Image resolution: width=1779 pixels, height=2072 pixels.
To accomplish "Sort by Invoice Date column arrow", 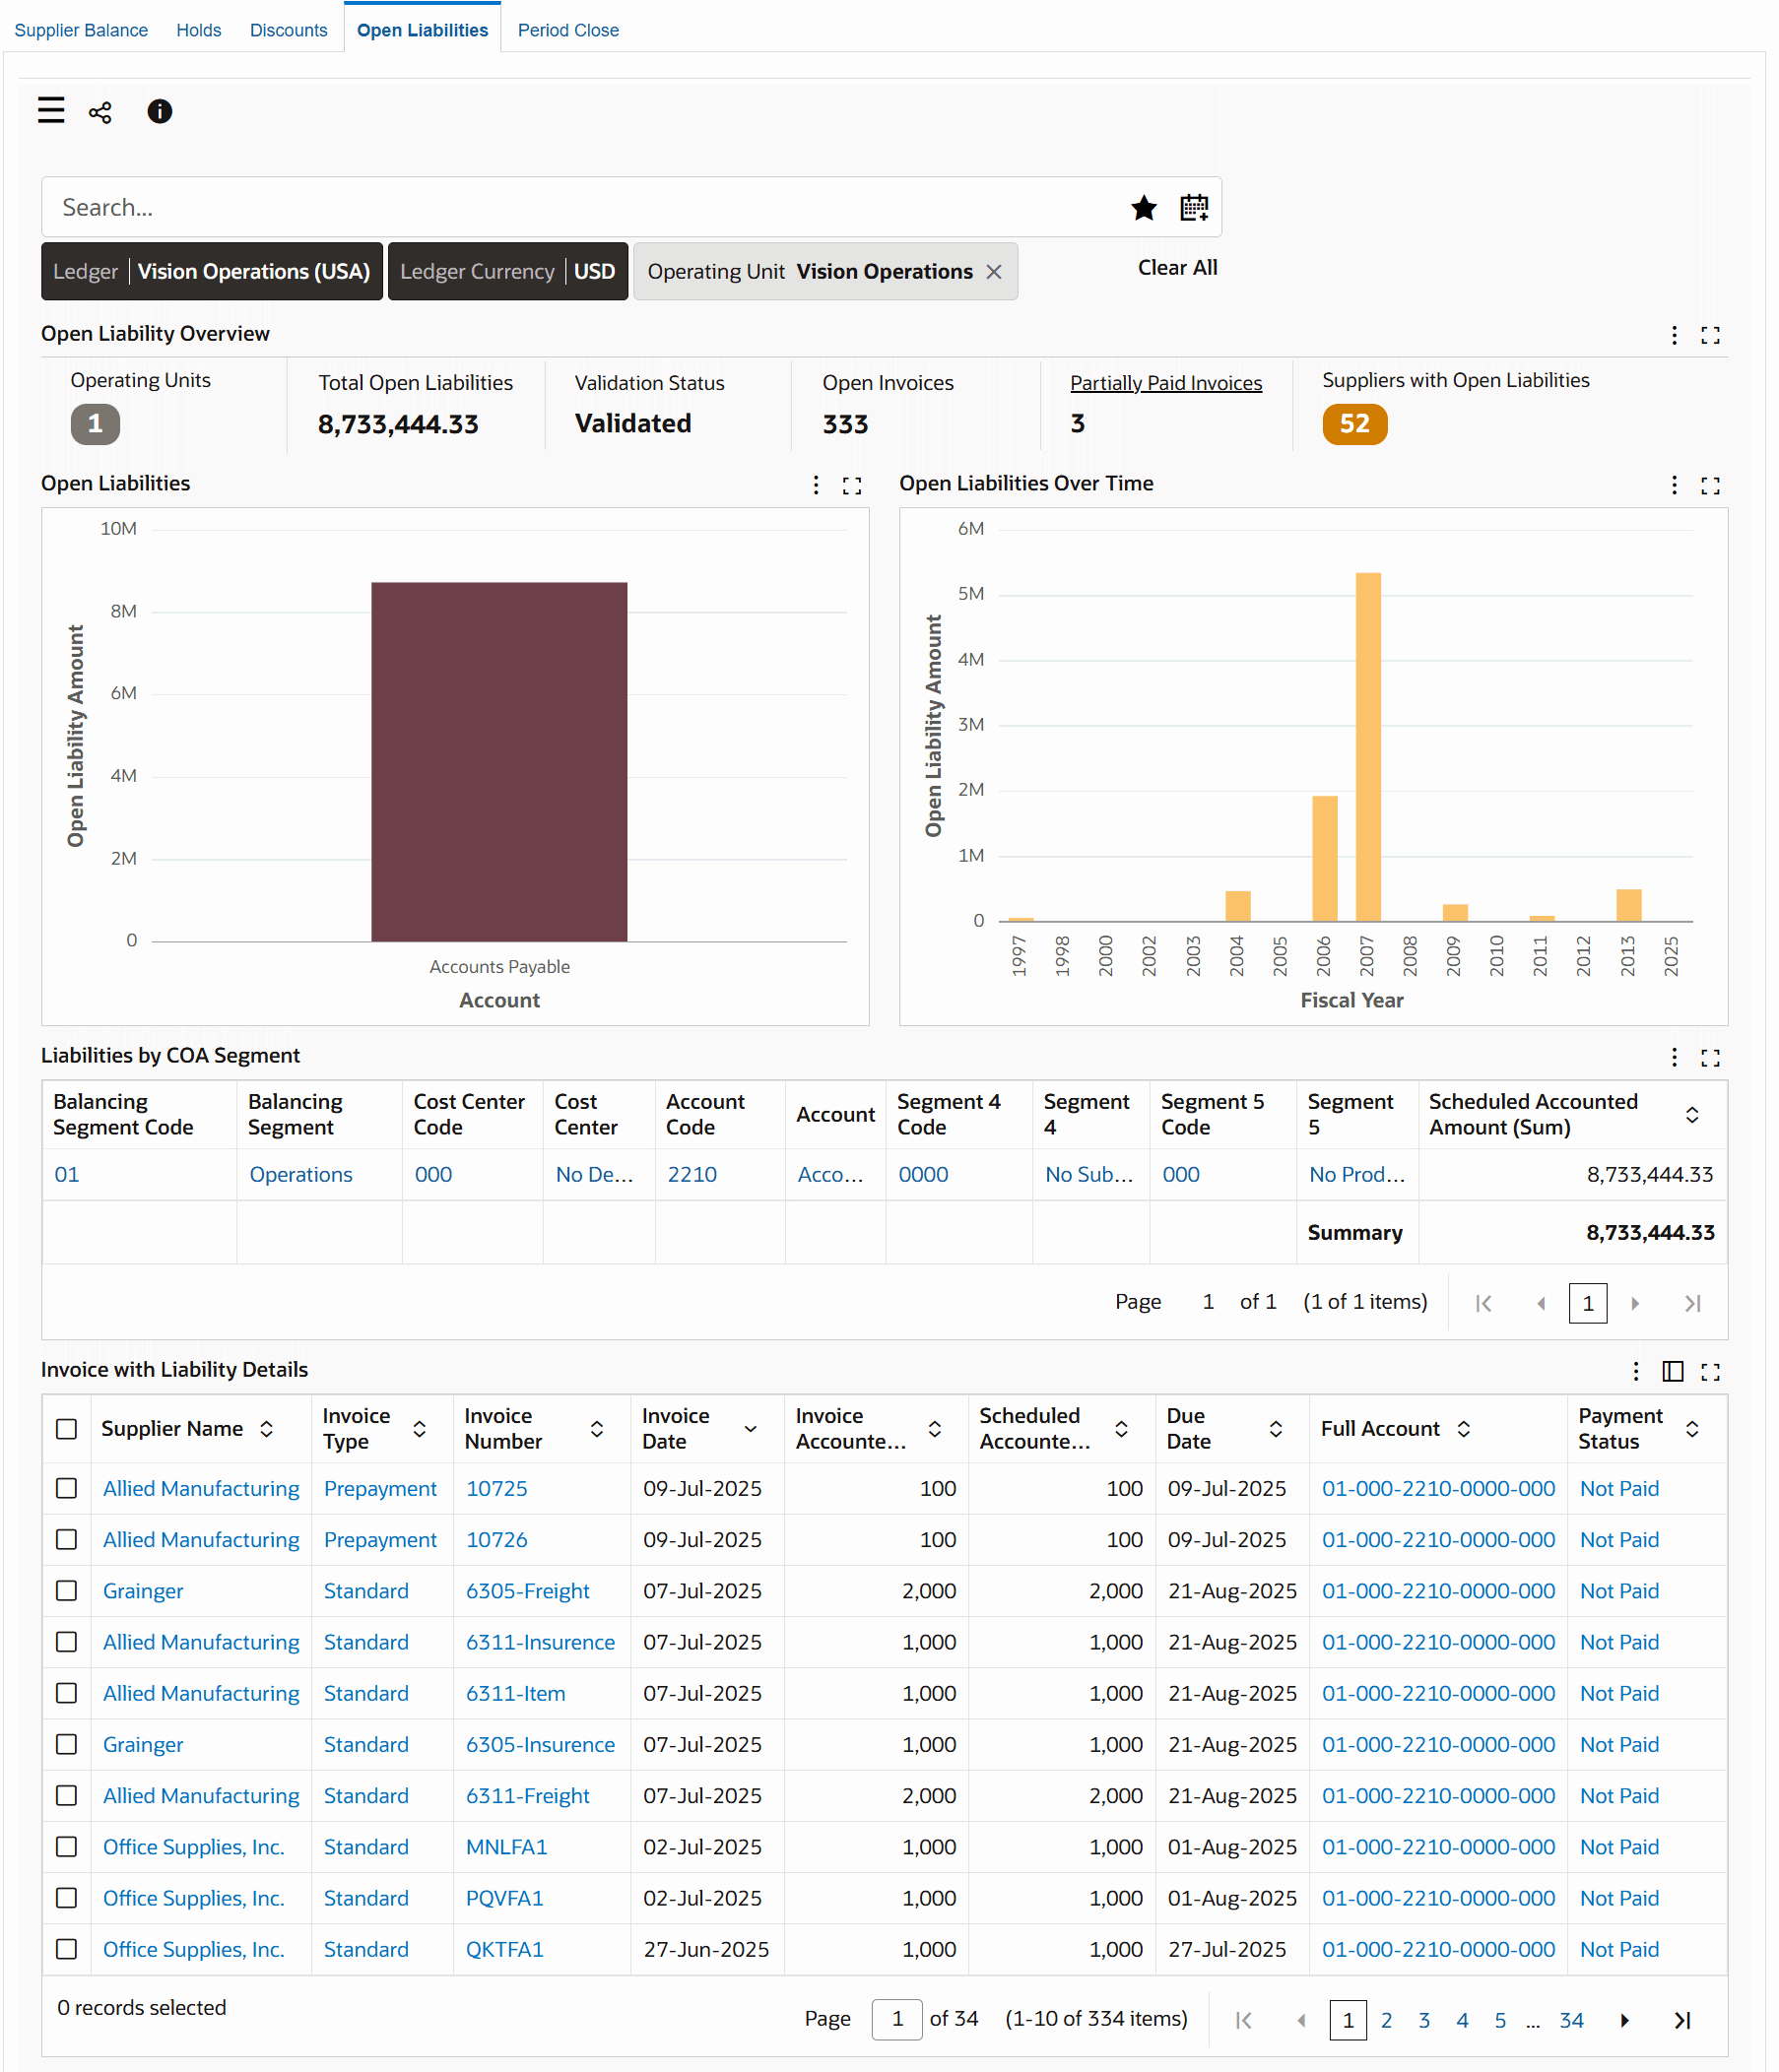I will click(751, 1428).
